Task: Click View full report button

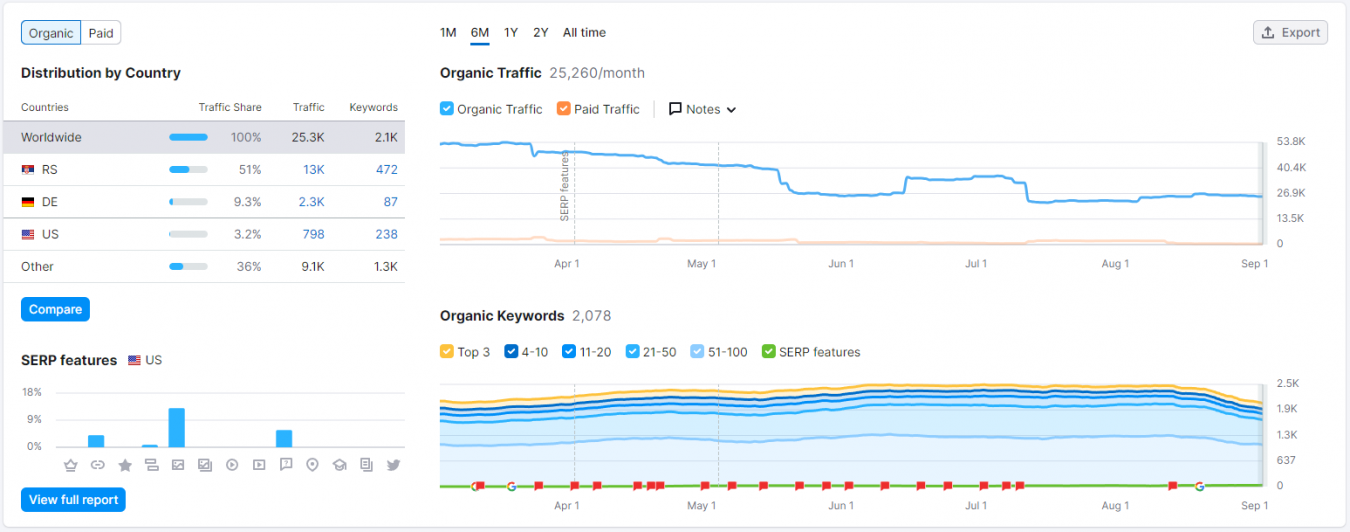Action: pos(73,500)
